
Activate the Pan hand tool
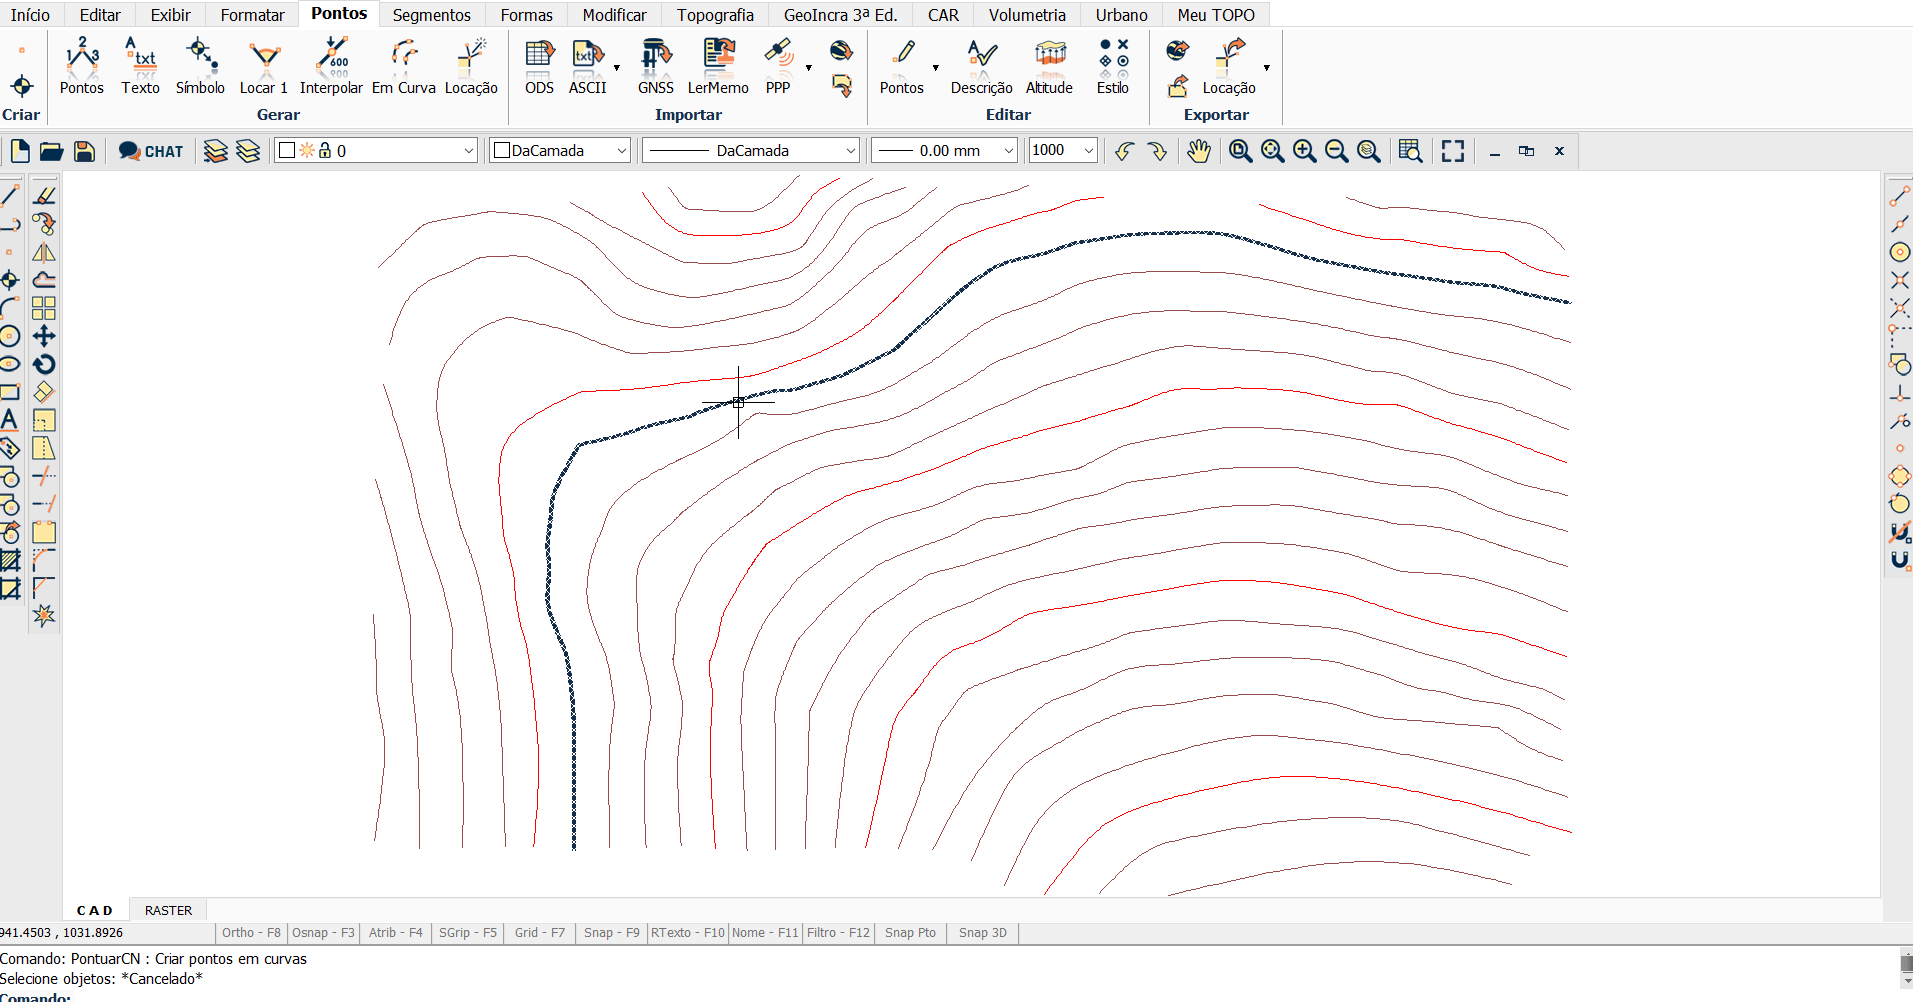pyautogui.click(x=1198, y=151)
